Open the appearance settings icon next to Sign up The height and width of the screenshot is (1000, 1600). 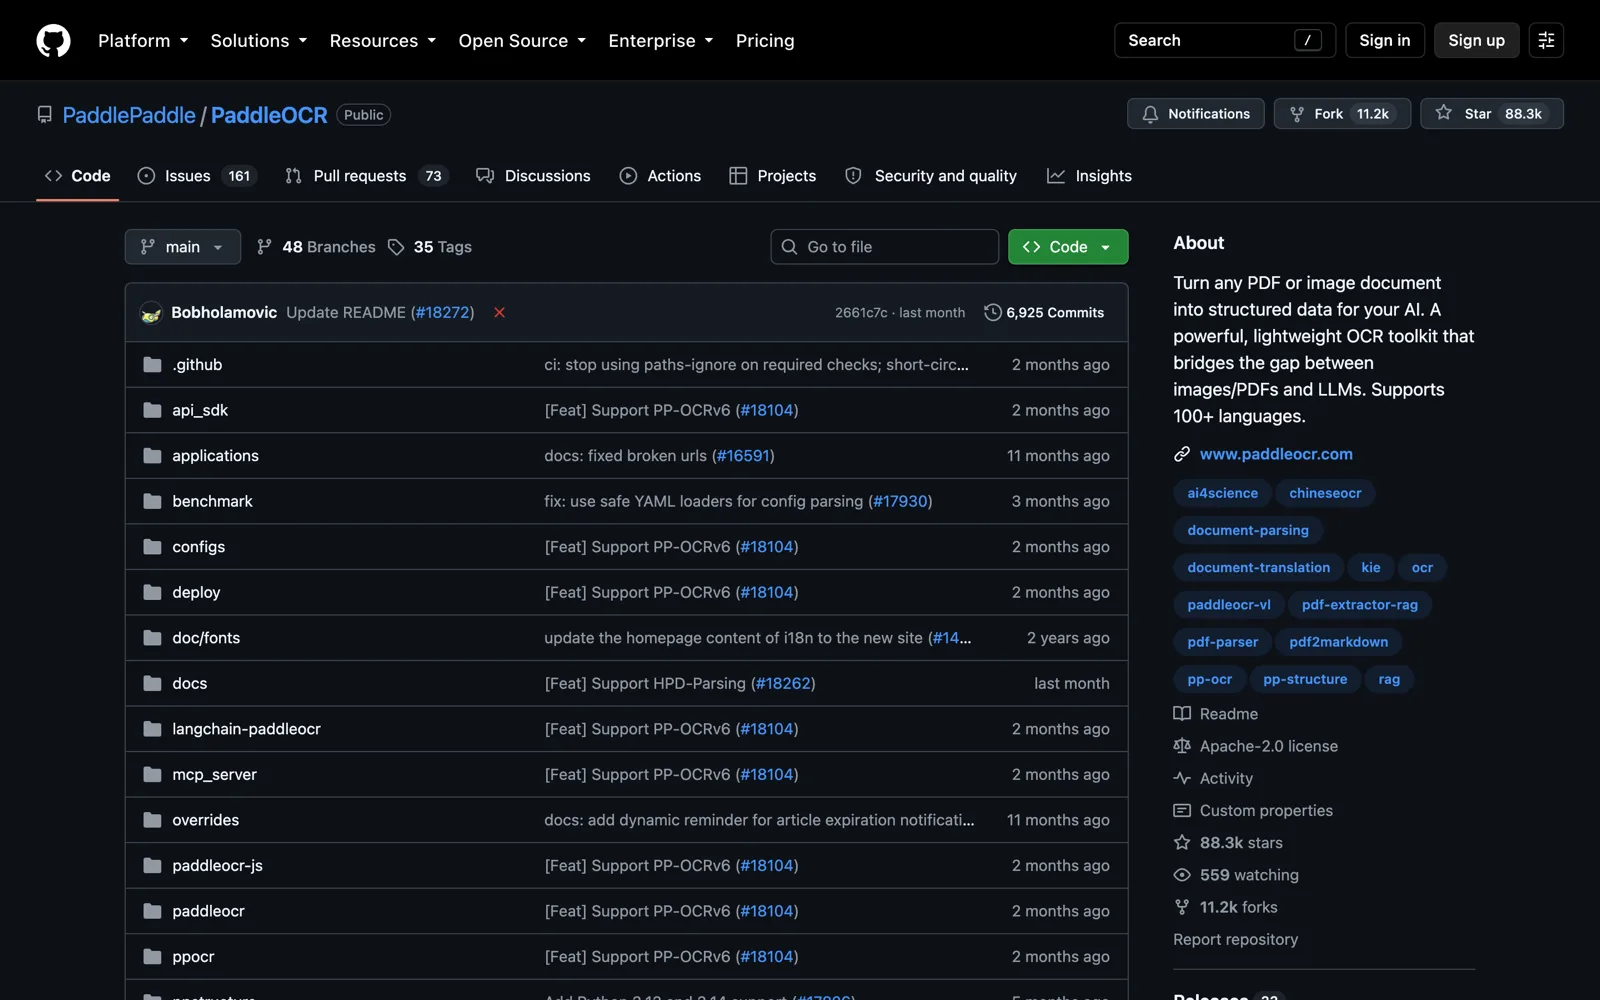(1546, 40)
